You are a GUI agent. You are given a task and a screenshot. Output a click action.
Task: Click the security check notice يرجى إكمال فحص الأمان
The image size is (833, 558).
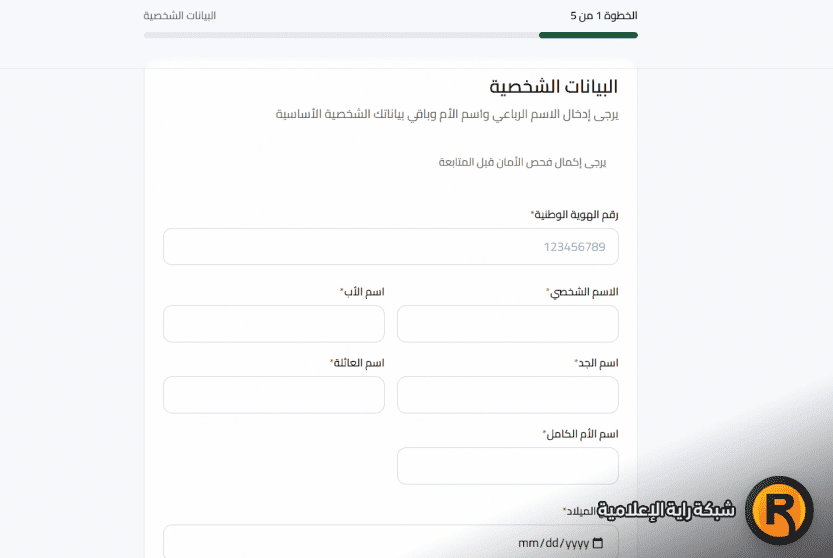[x=522, y=162]
